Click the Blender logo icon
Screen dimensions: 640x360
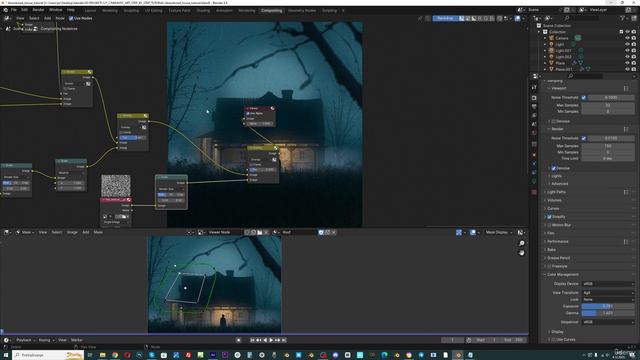click(5, 10)
